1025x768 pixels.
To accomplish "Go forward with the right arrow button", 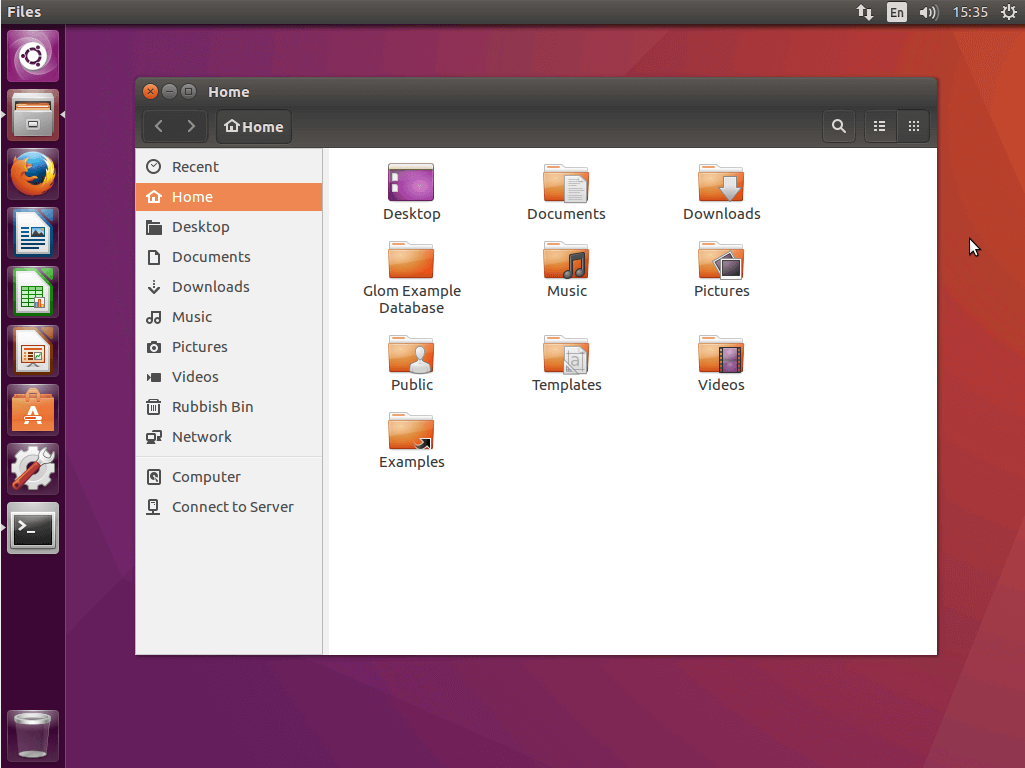I will (x=191, y=126).
